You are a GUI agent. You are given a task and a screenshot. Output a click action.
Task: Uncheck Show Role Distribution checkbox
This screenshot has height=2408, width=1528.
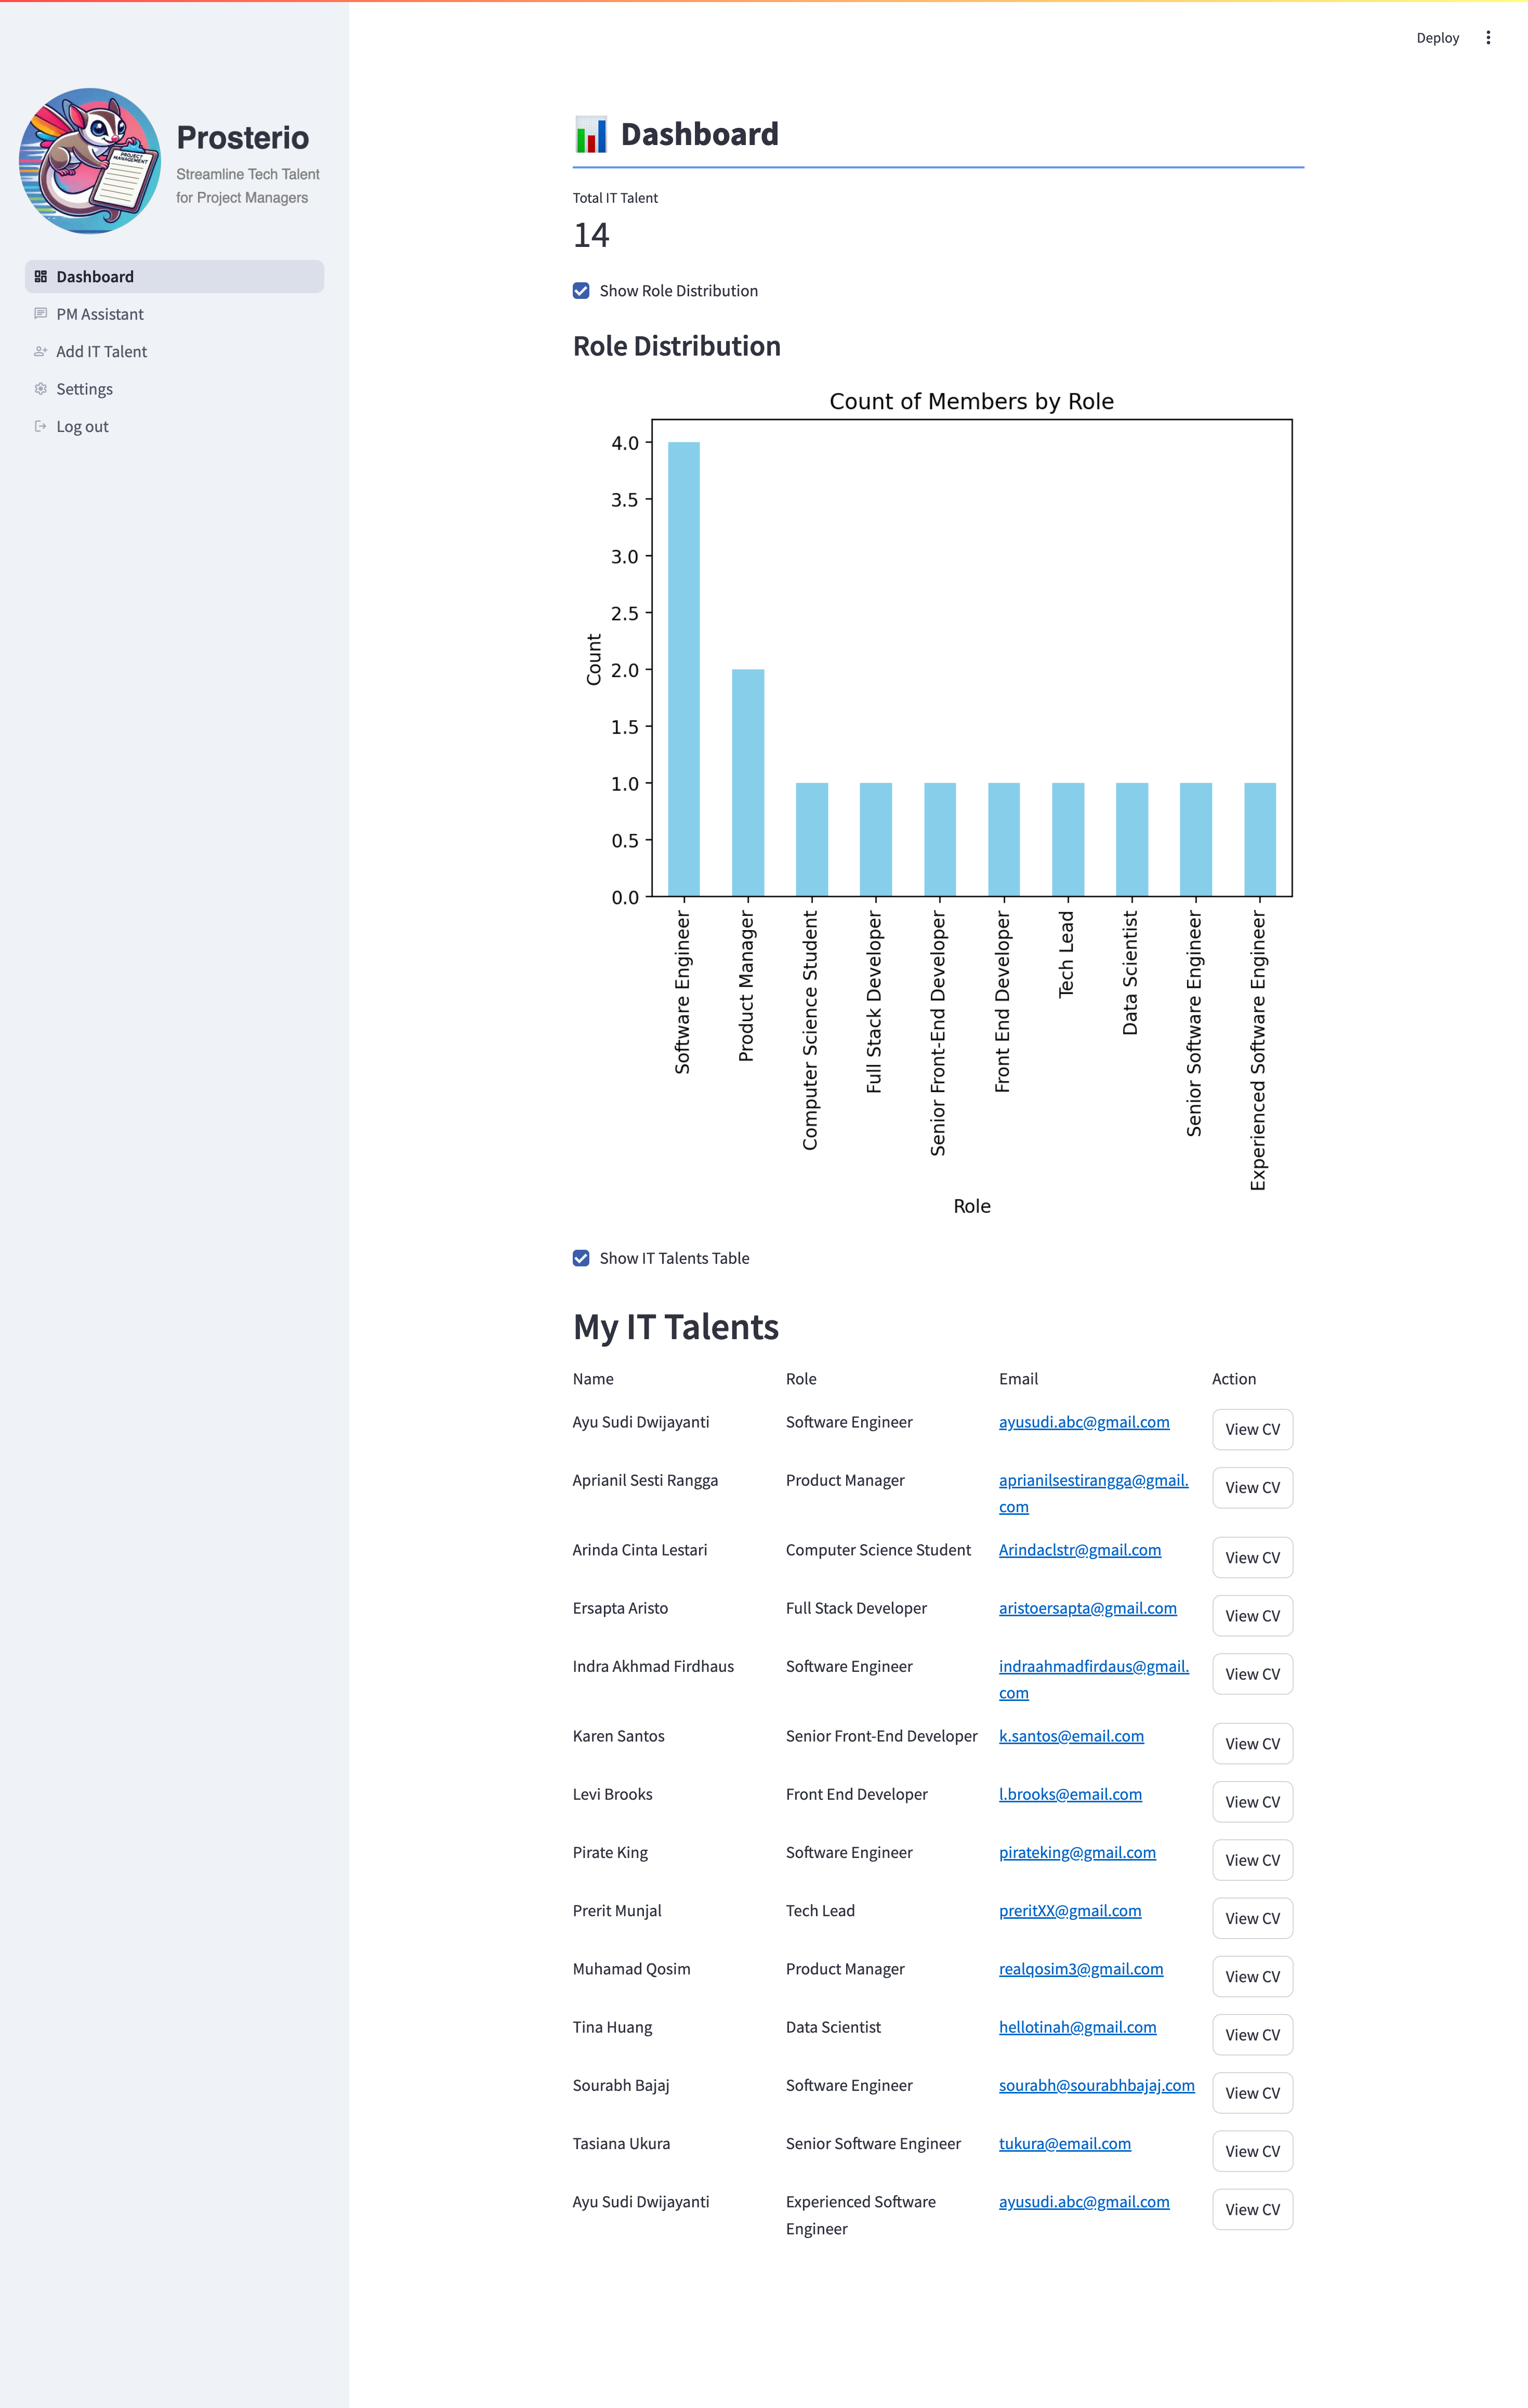point(581,291)
